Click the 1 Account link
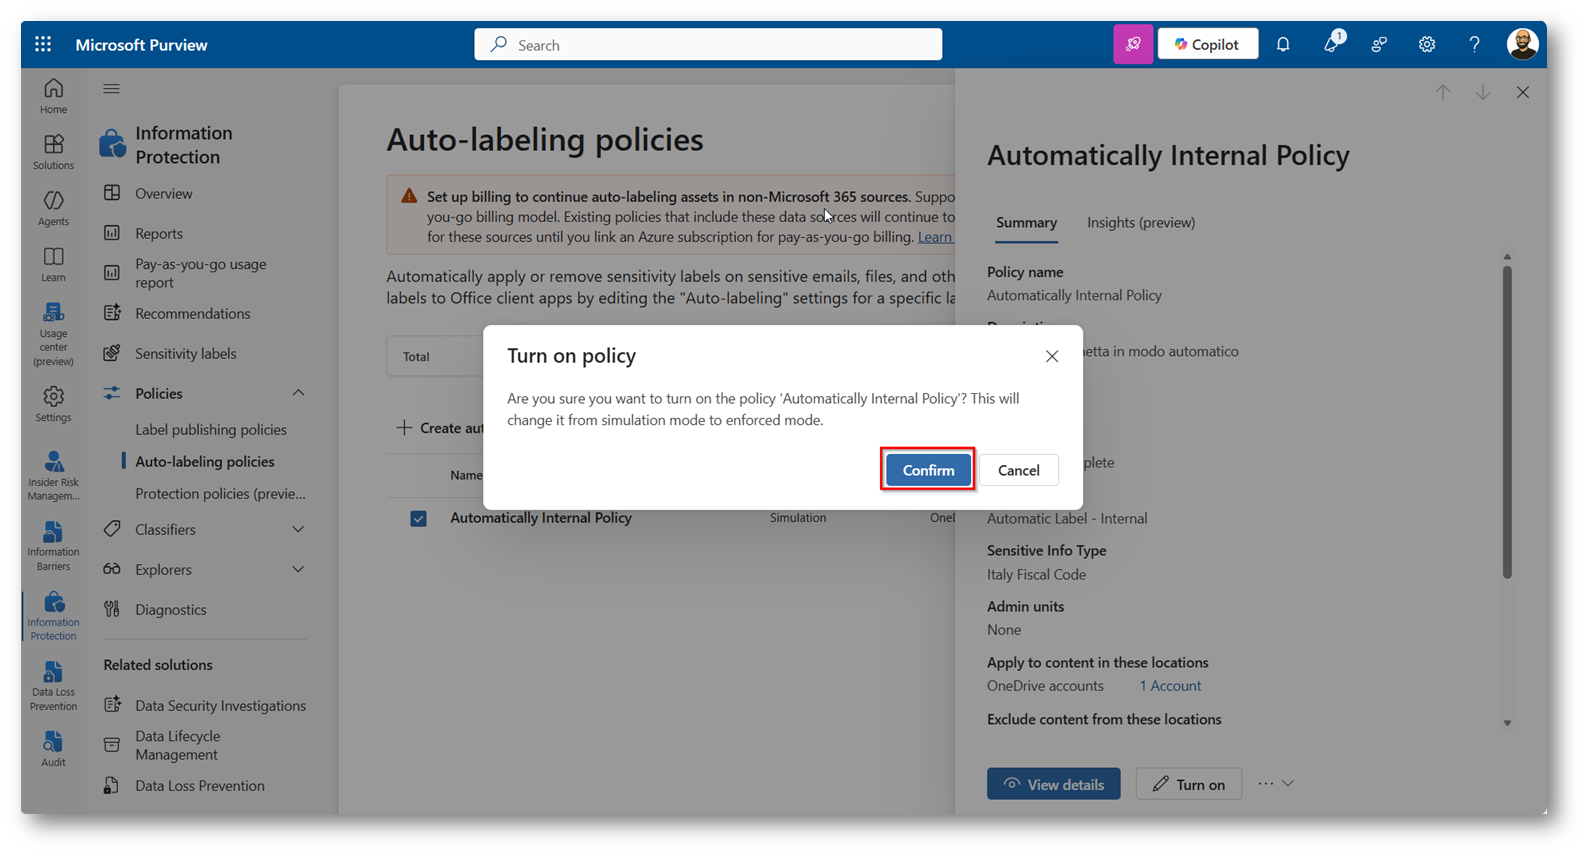This screenshot has width=1589, height=856. [1170, 686]
